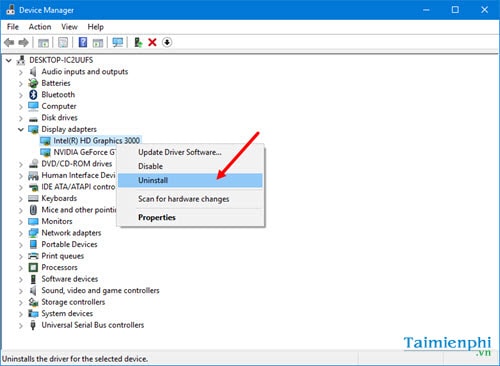500x366 pixels.
Task: Select the Portable Devices row
Action: pyautogui.click(x=69, y=244)
